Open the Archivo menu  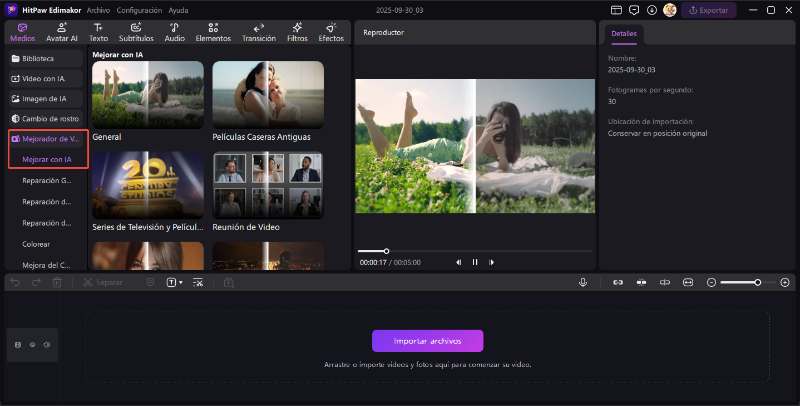coord(98,10)
